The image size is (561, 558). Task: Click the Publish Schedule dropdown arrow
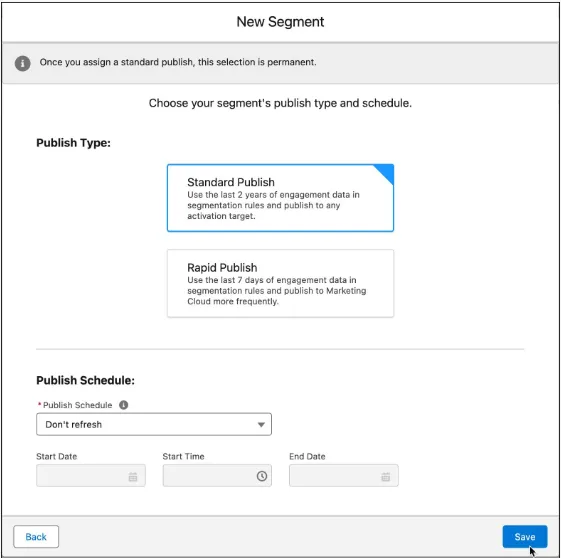point(261,425)
